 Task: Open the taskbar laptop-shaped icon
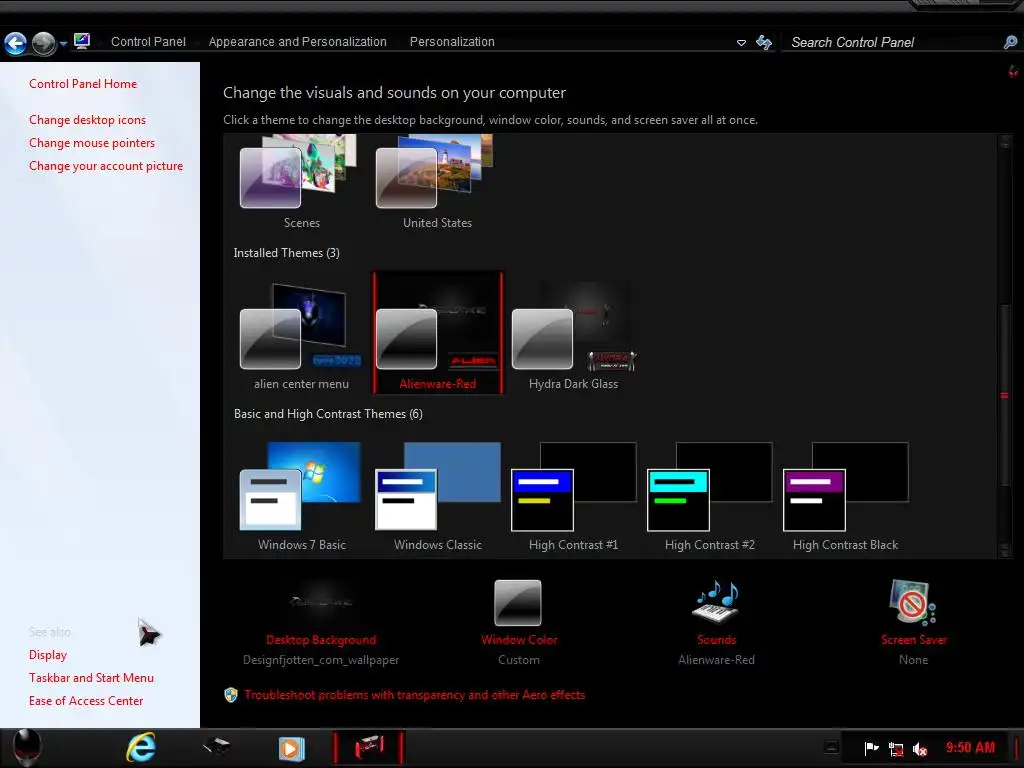click(x=216, y=746)
